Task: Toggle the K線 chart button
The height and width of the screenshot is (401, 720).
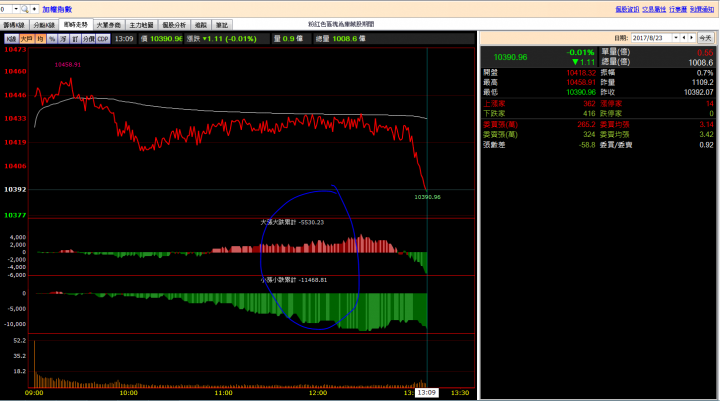Action: click(x=11, y=39)
